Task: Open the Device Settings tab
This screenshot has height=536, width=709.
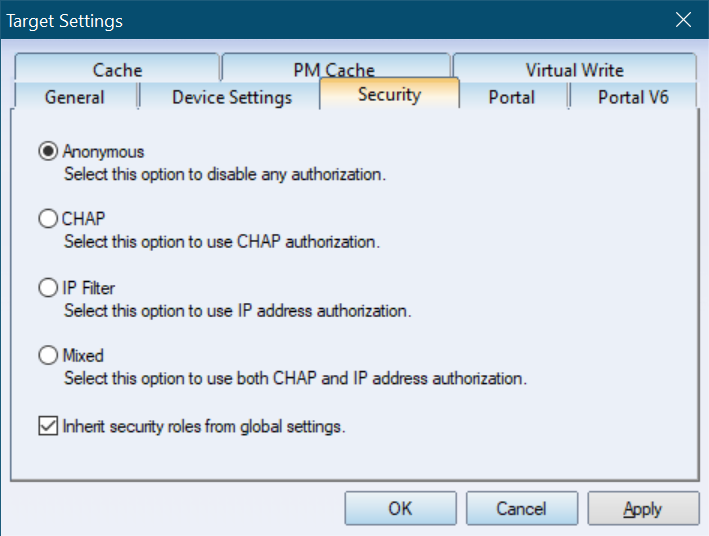Action: 232,96
